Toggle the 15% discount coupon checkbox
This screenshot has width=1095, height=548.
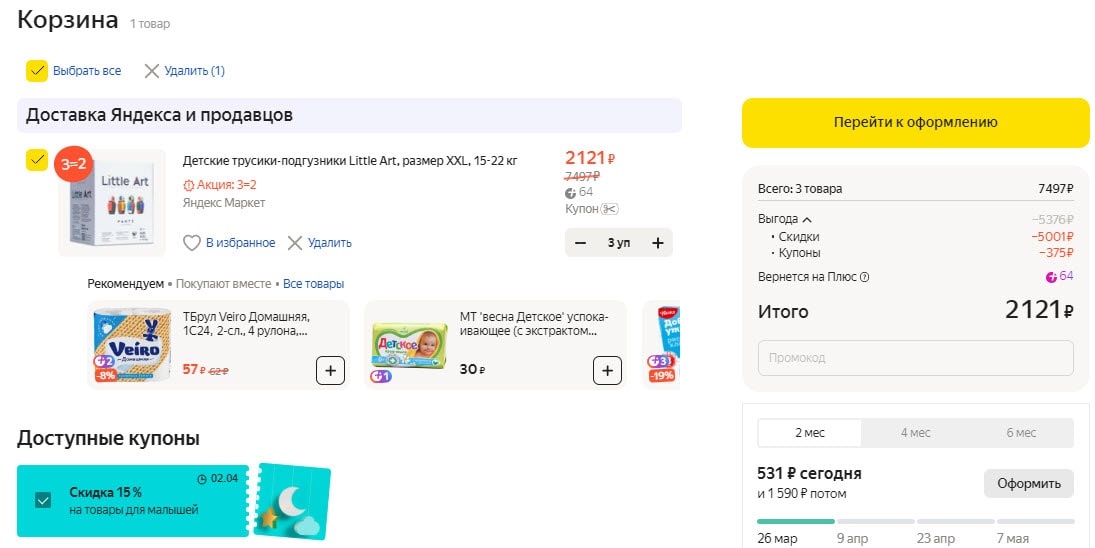(43, 500)
